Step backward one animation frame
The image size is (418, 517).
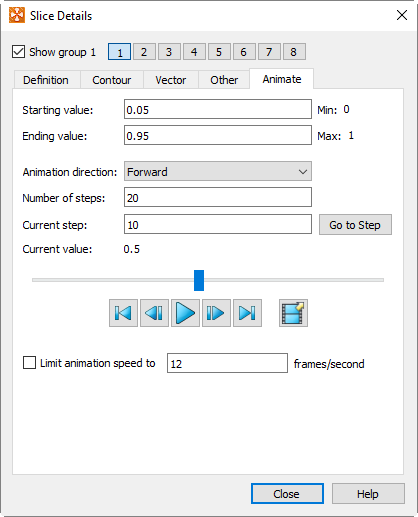click(x=154, y=313)
